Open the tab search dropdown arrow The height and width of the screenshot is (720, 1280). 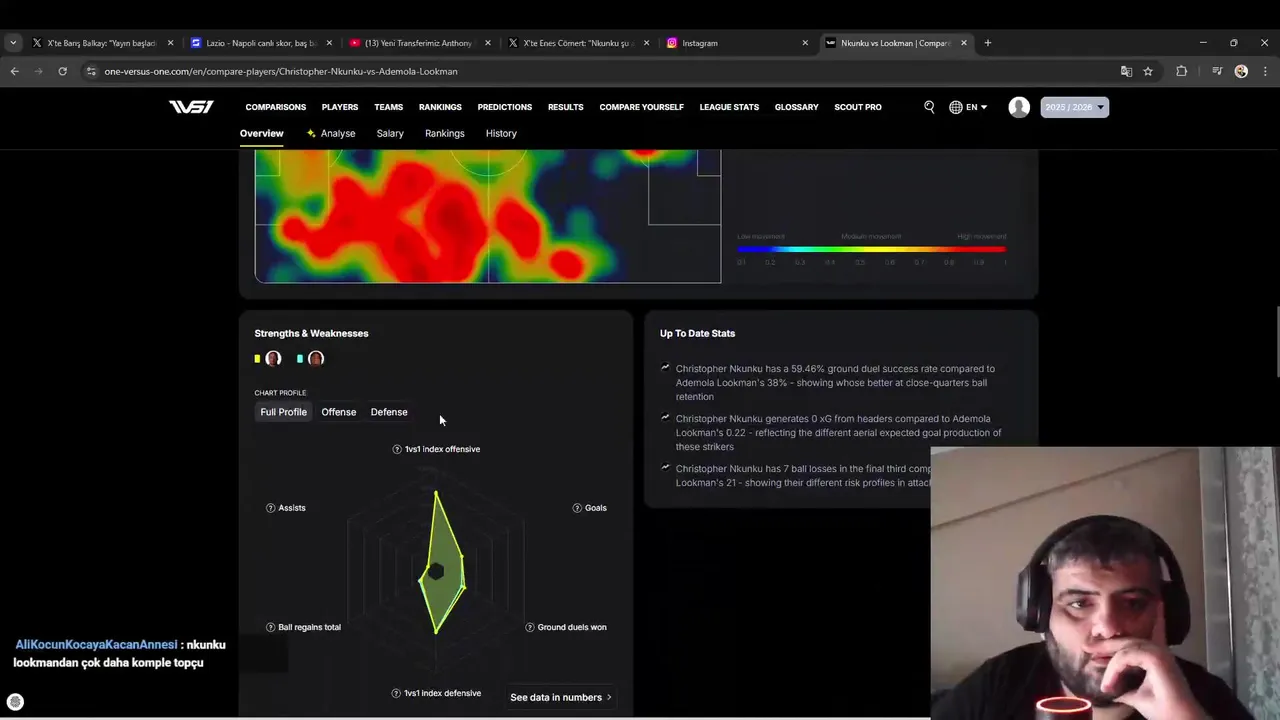[13, 43]
